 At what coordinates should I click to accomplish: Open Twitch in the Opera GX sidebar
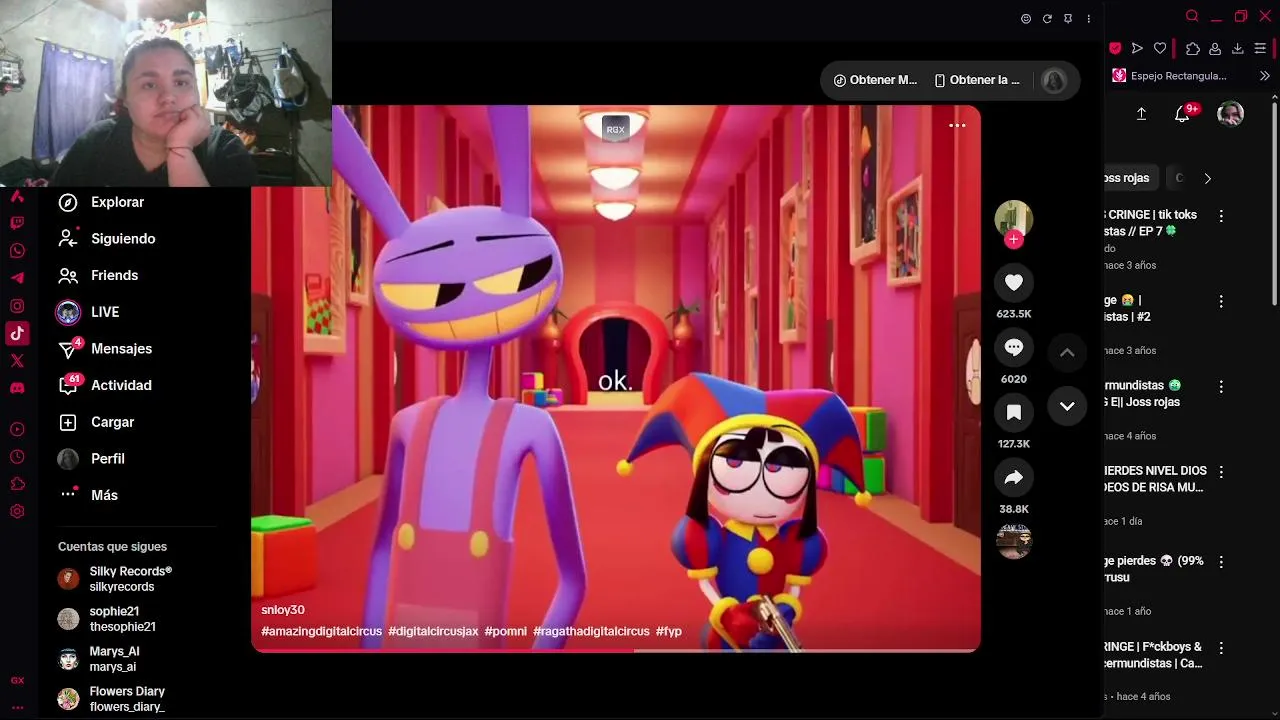tap(17, 223)
